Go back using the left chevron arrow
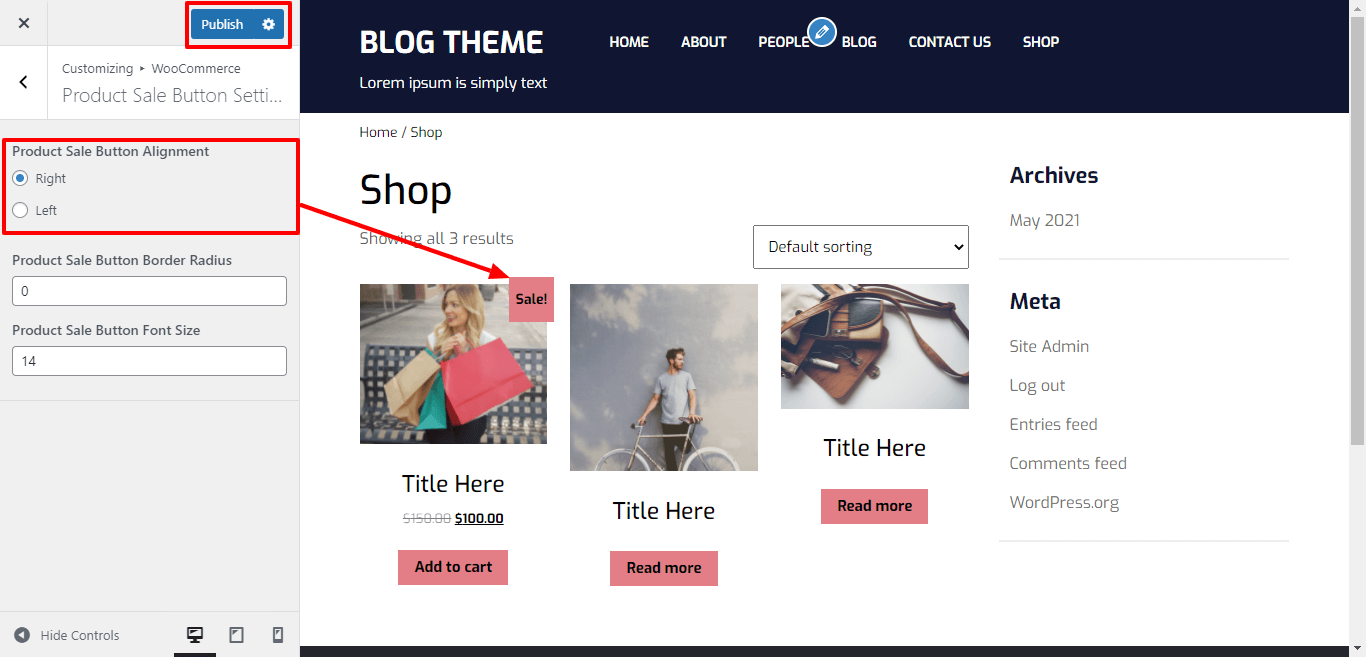The height and width of the screenshot is (657, 1366). tap(24, 82)
